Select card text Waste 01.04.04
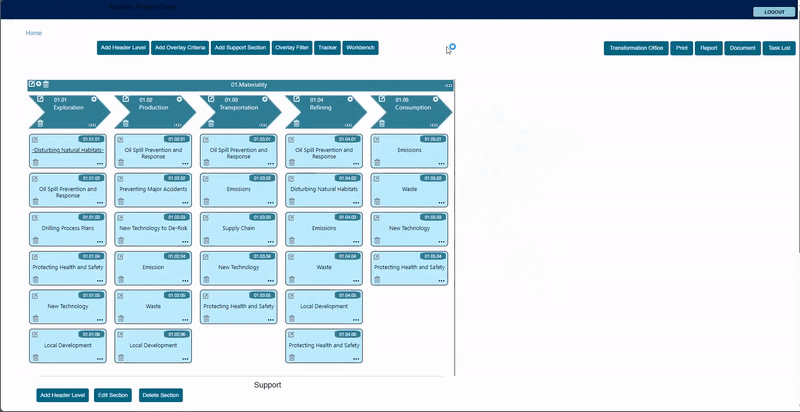 324,267
